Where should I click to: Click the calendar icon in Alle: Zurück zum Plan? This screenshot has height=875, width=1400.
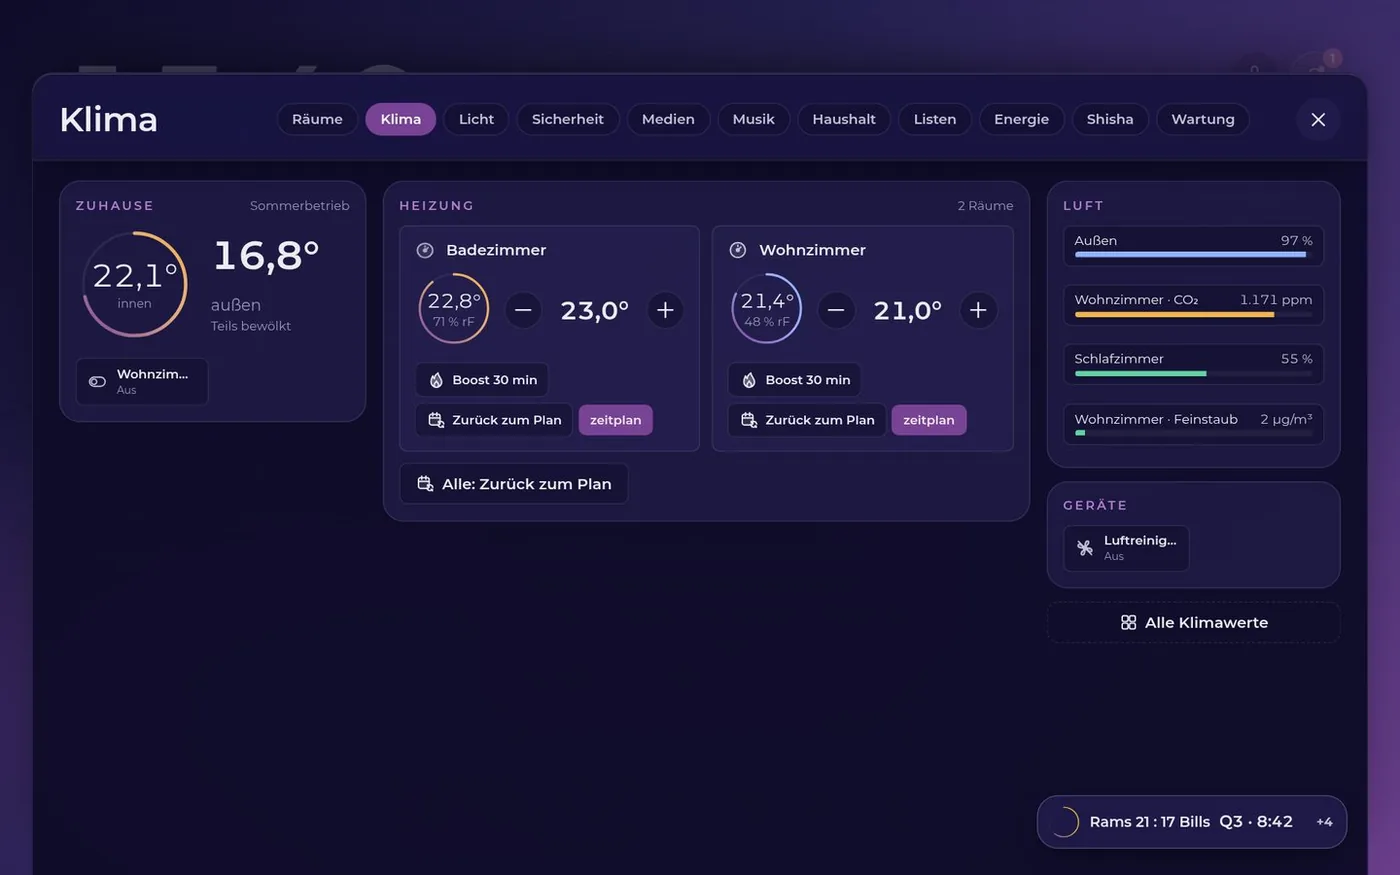coord(425,484)
